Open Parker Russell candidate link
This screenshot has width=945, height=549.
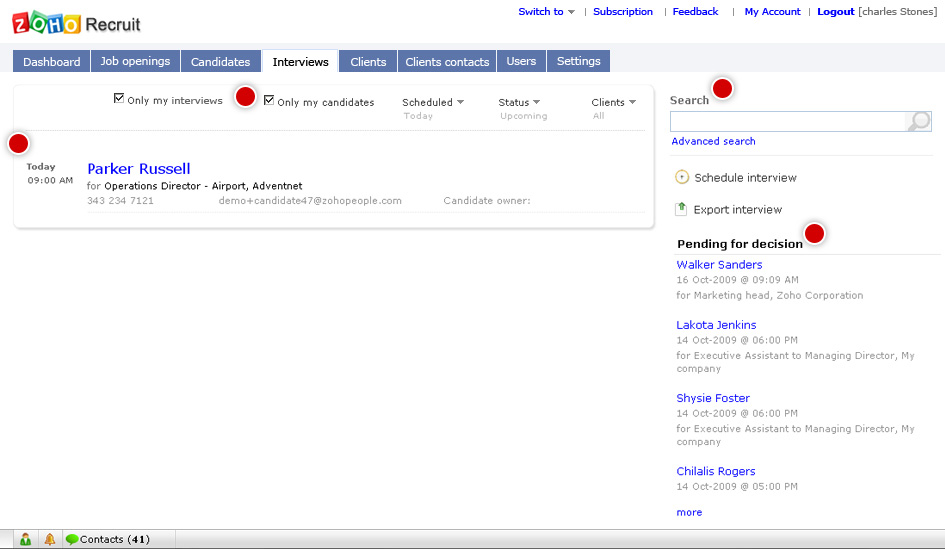click(139, 169)
